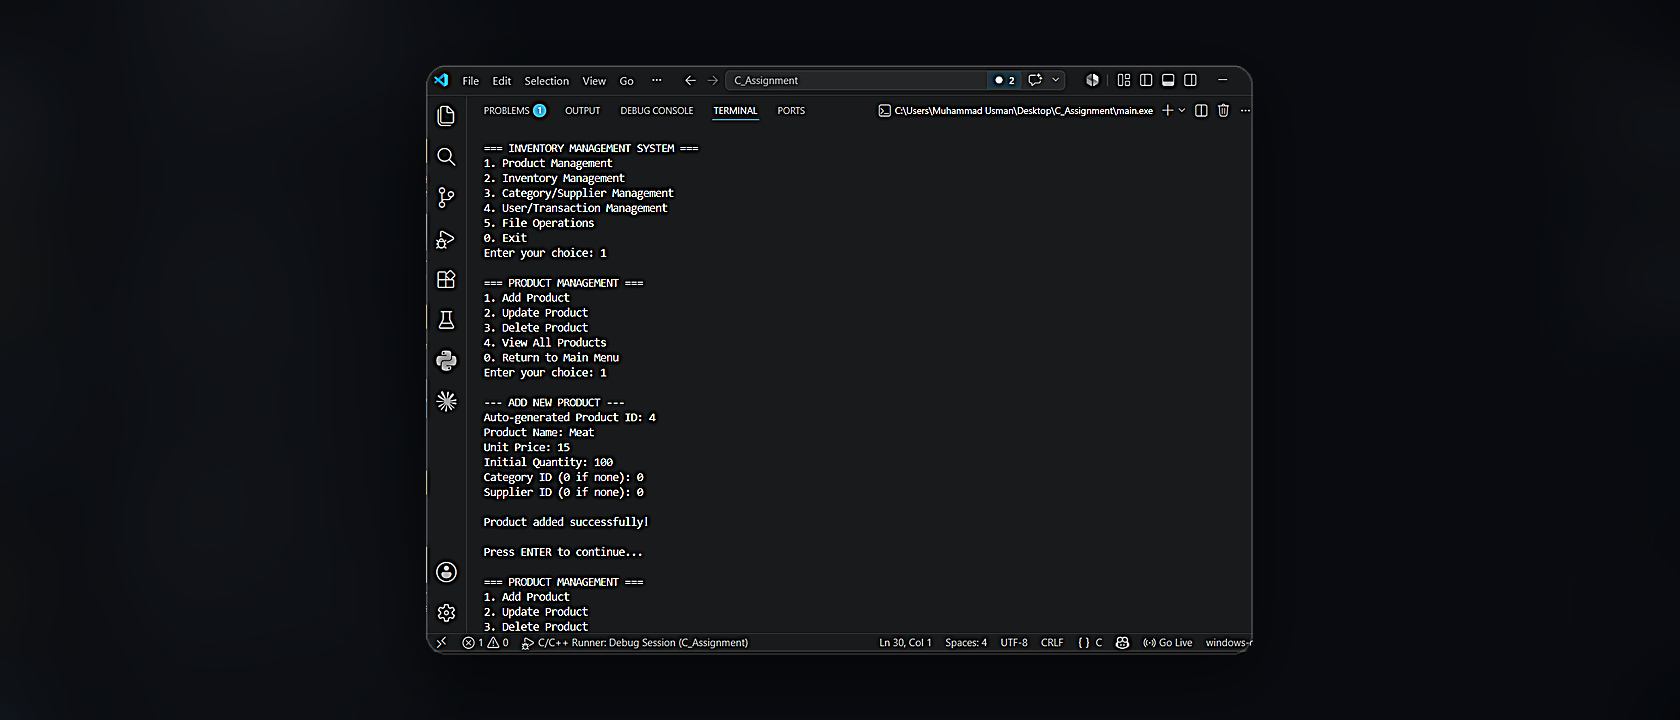Viewport: 1680px width, 720px height.
Task: Switch to the DEBUG CONSOLE tab
Action: coord(656,111)
